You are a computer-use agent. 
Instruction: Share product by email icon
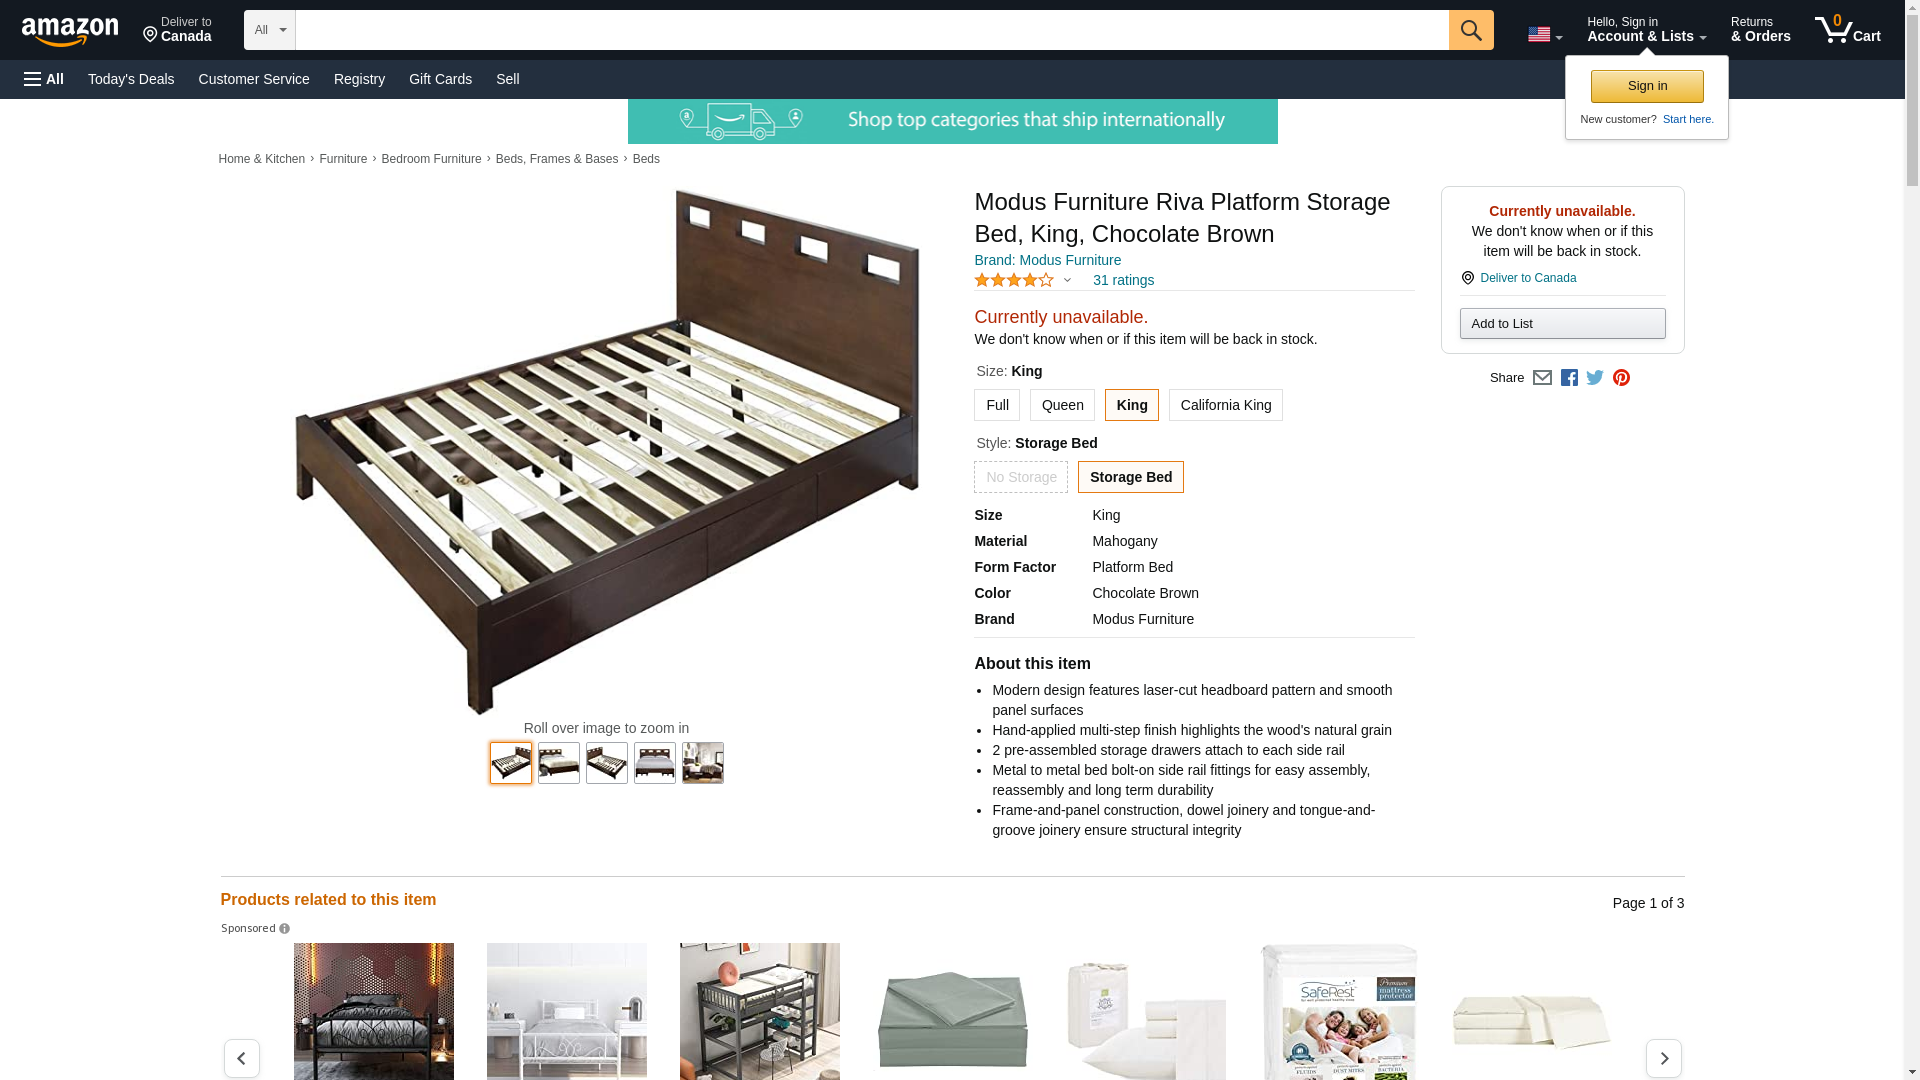1542,378
